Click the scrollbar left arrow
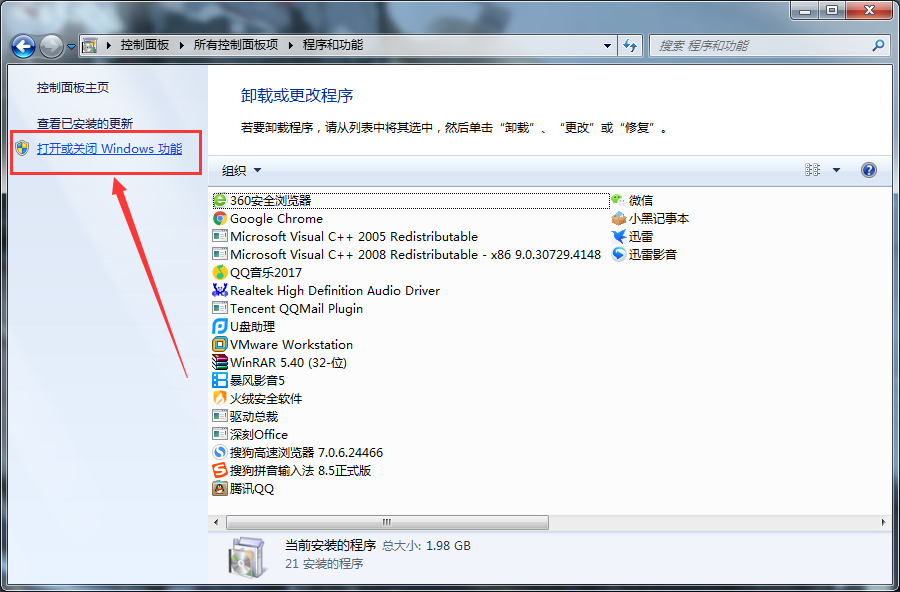Viewport: 900px width, 592px height. point(216,522)
